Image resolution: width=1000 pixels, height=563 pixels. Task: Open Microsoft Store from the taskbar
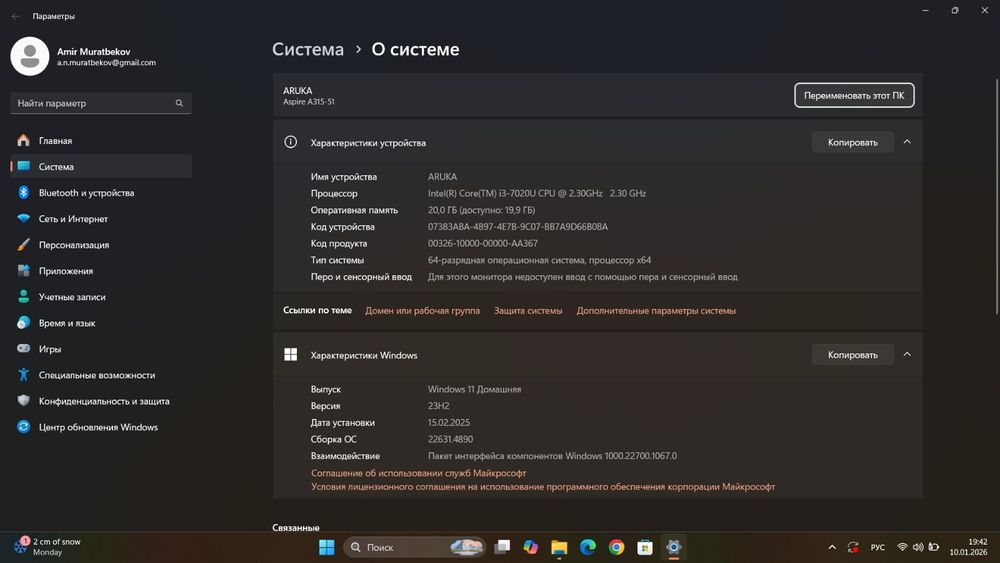645,547
